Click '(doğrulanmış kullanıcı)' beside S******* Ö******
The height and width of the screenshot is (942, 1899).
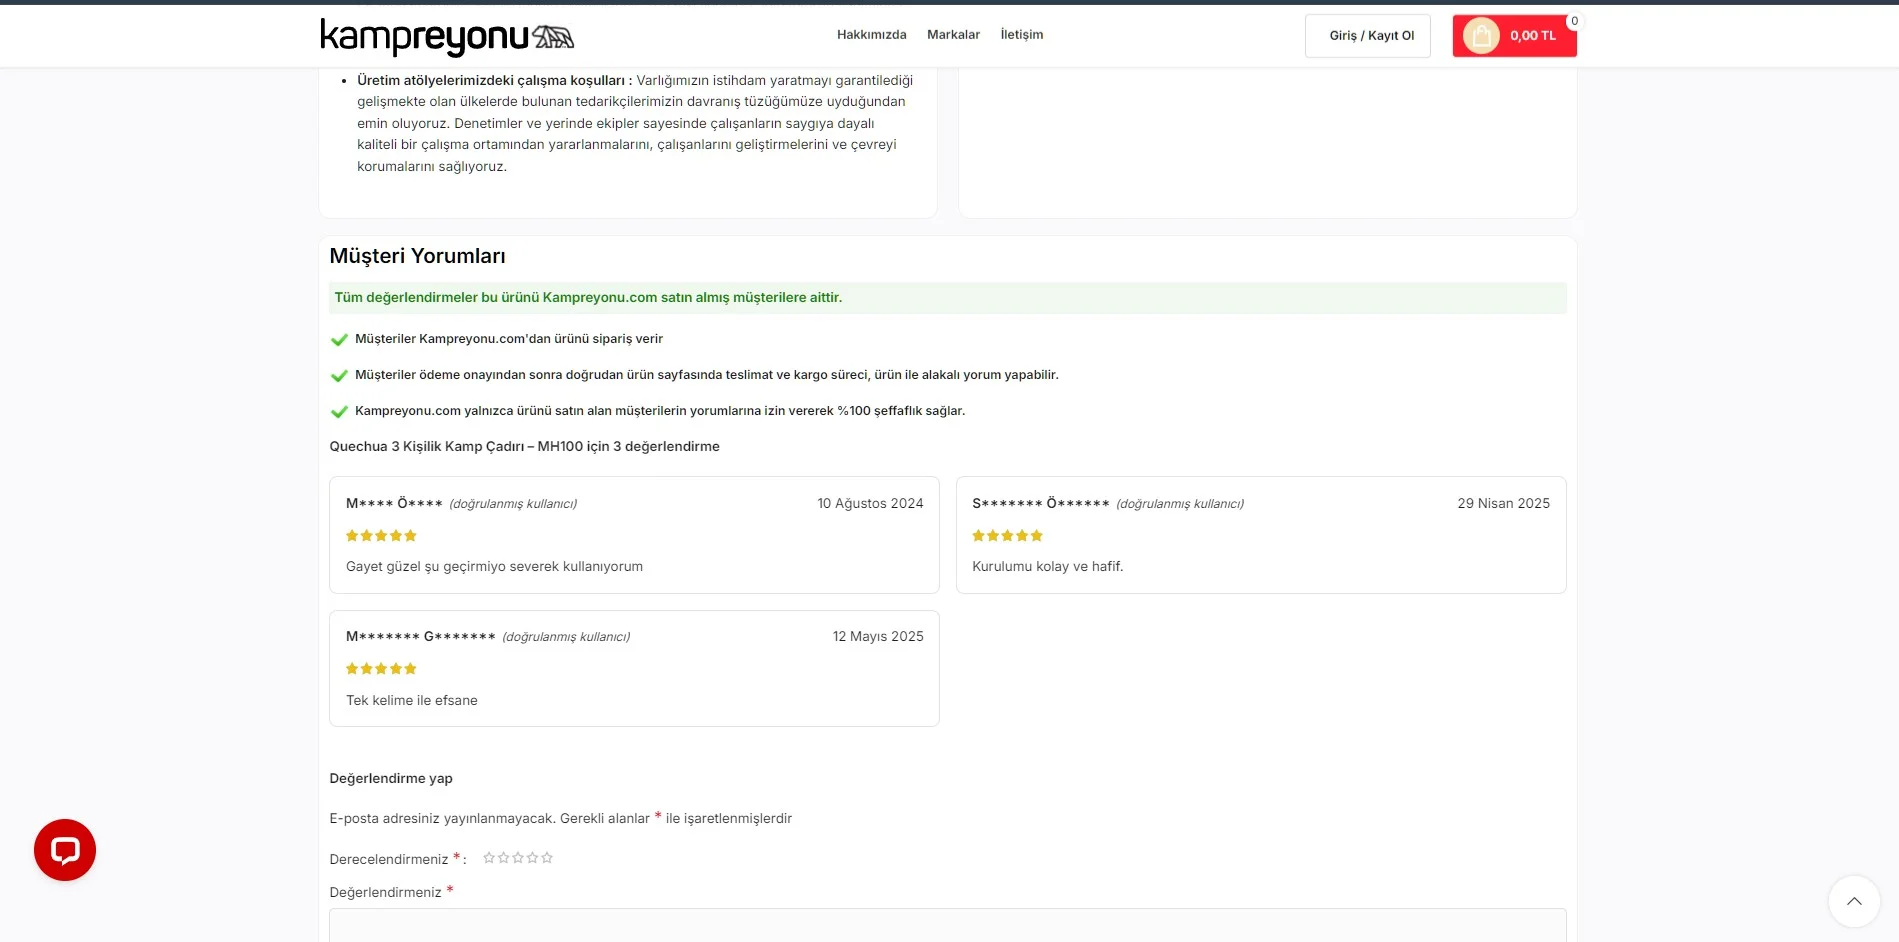tap(1180, 504)
